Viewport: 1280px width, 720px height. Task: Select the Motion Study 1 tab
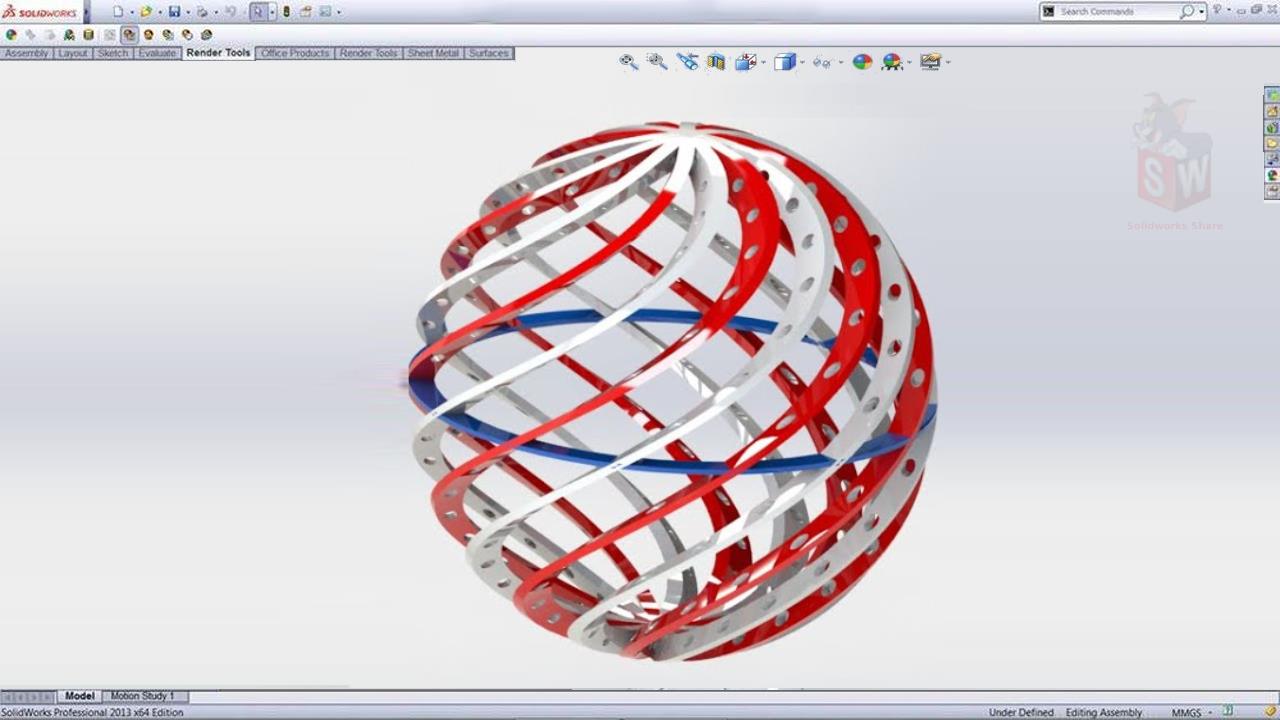[x=142, y=696]
